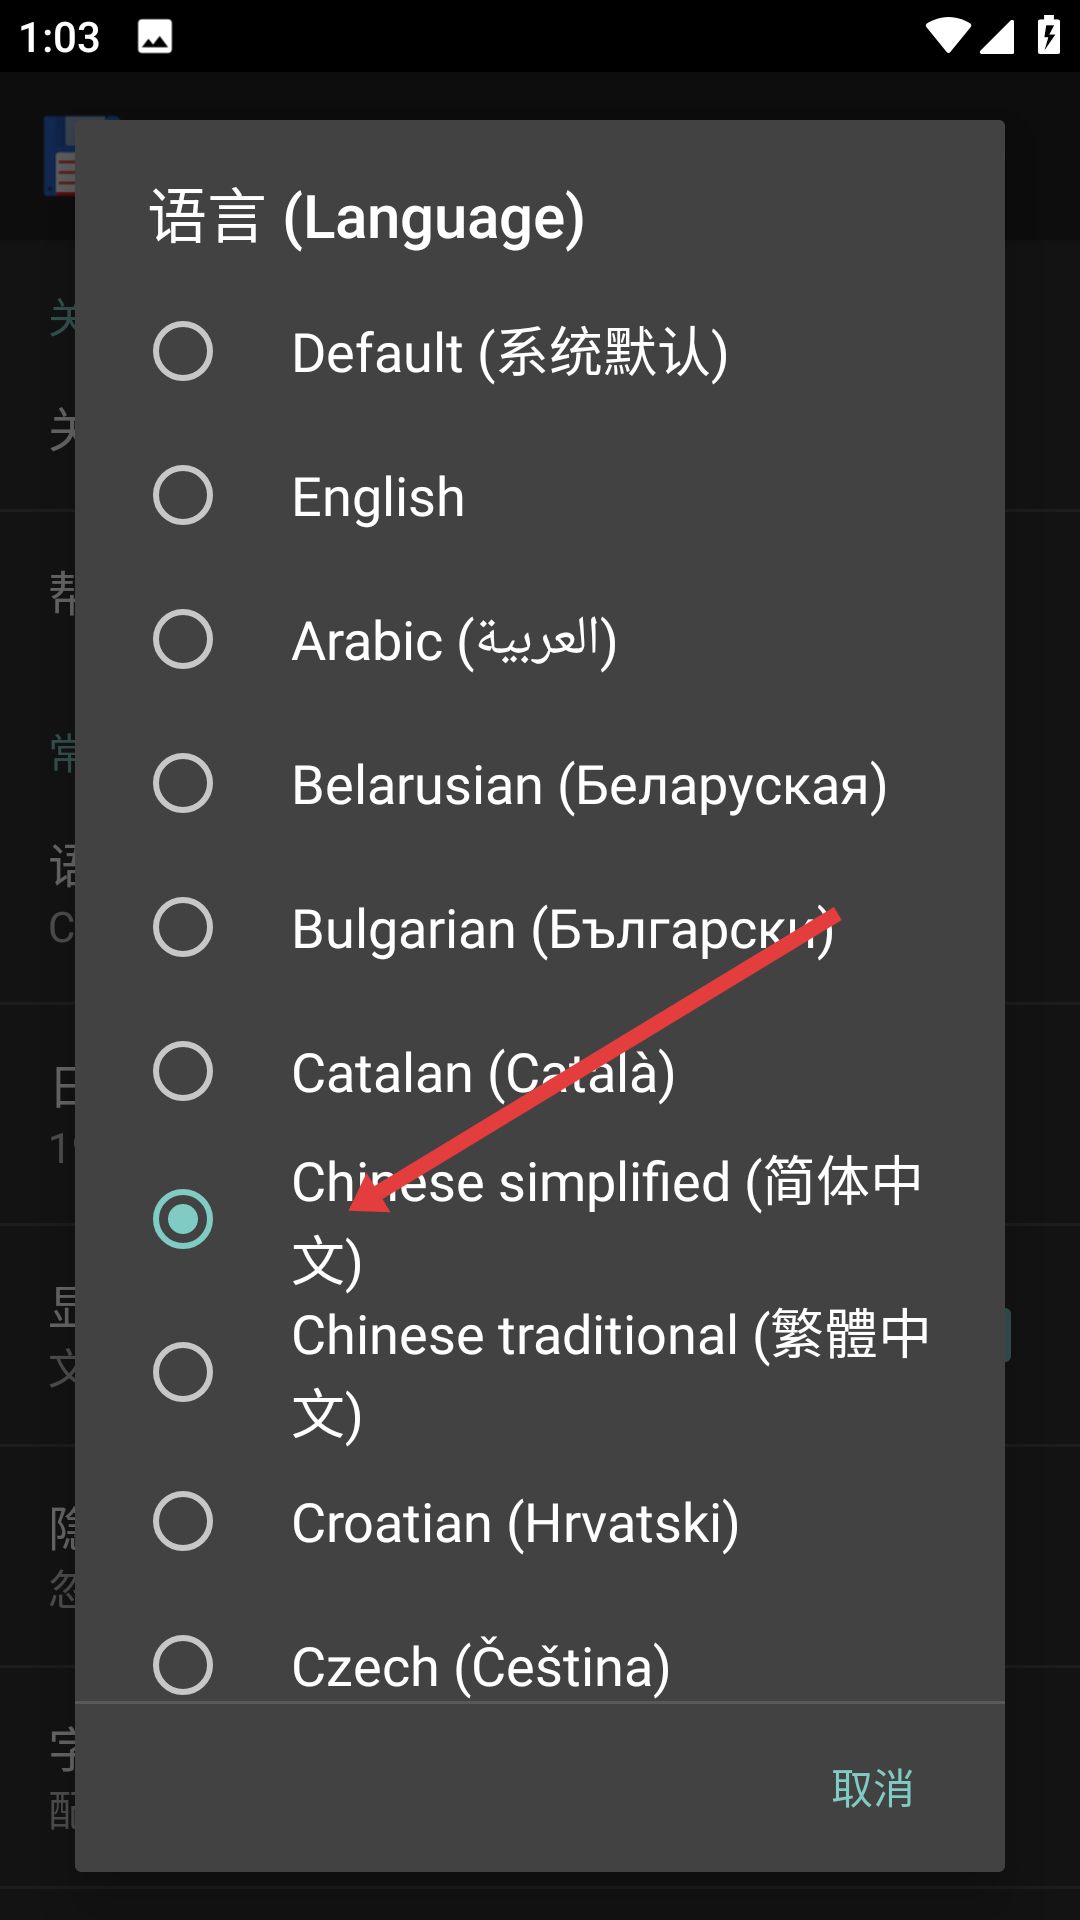Select the Default (系统默认) radio button

tap(183, 352)
